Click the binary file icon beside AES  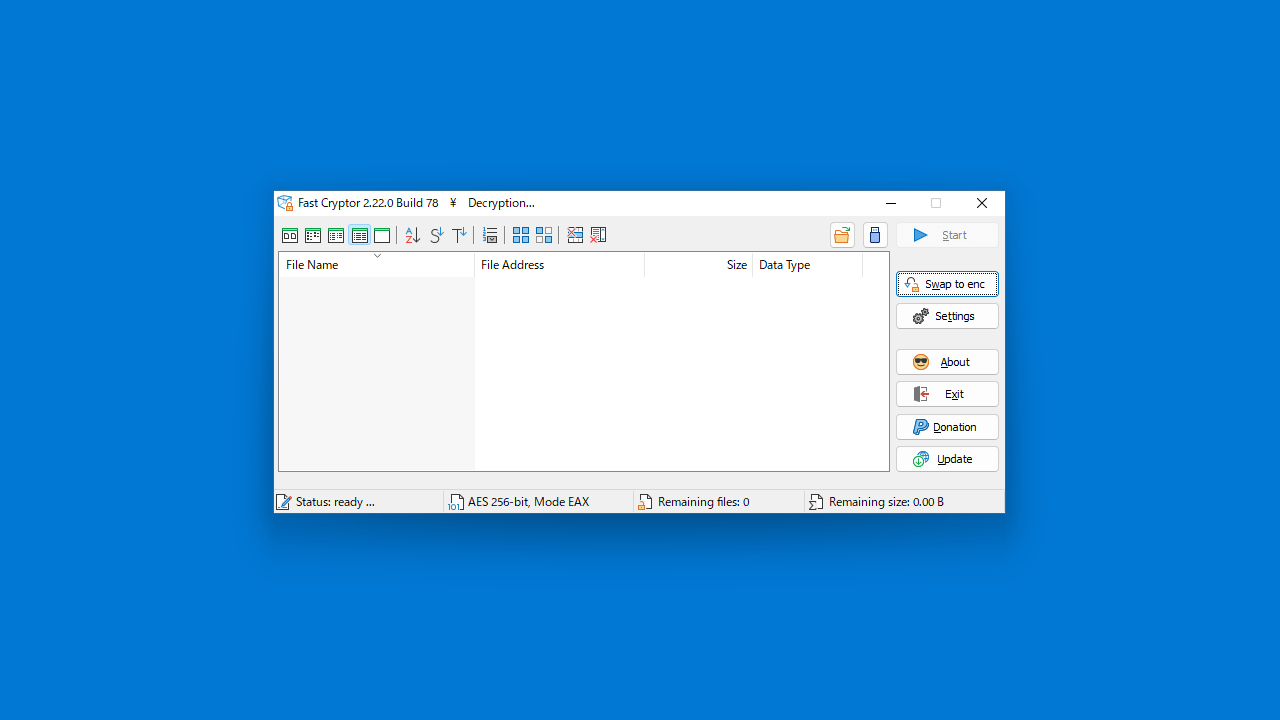pyautogui.click(x=456, y=502)
